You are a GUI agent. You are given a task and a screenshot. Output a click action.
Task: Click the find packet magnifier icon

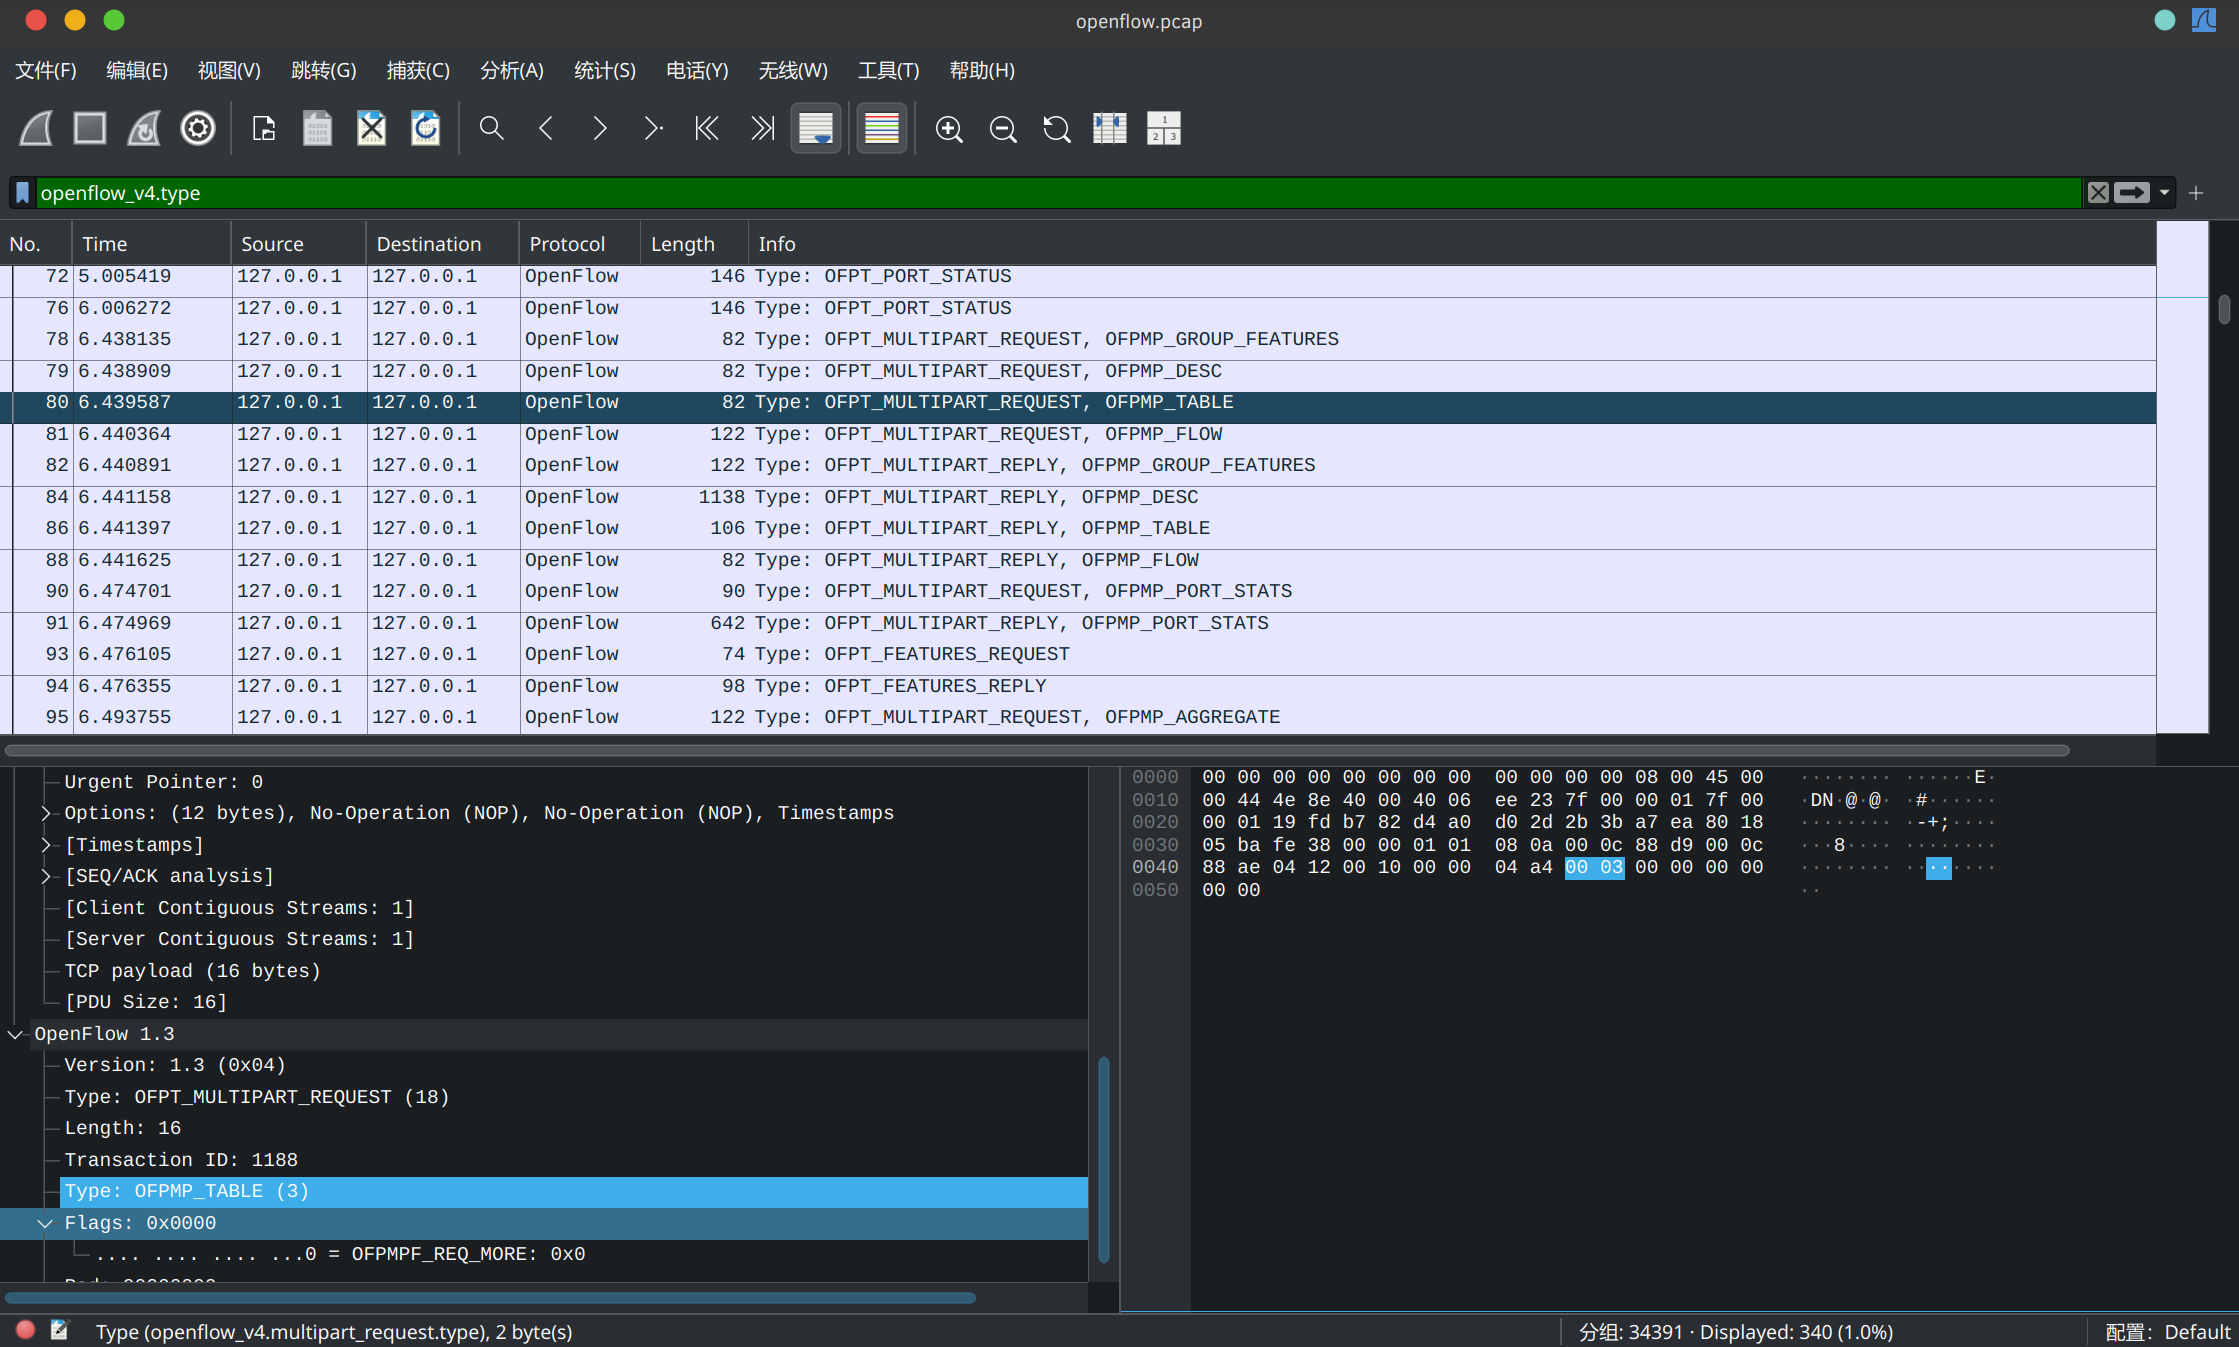coord(491,128)
